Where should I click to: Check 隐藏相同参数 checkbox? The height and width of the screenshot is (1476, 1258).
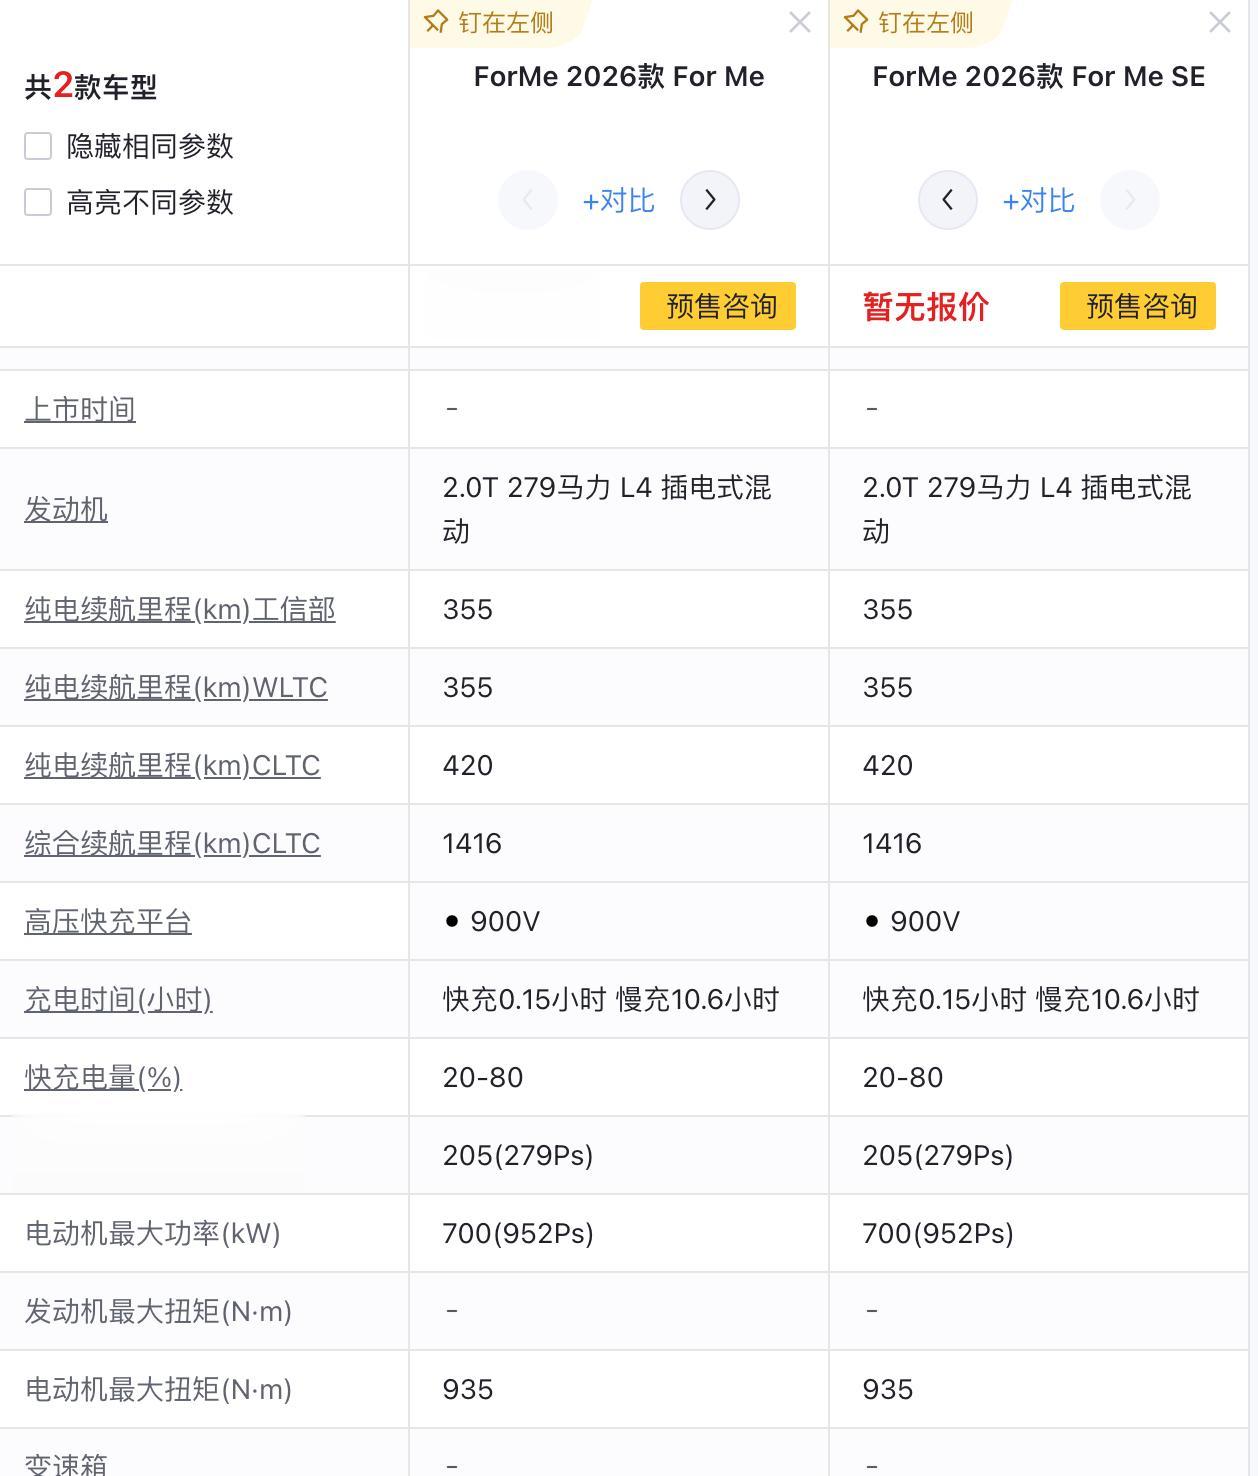[x=38, y=146]
